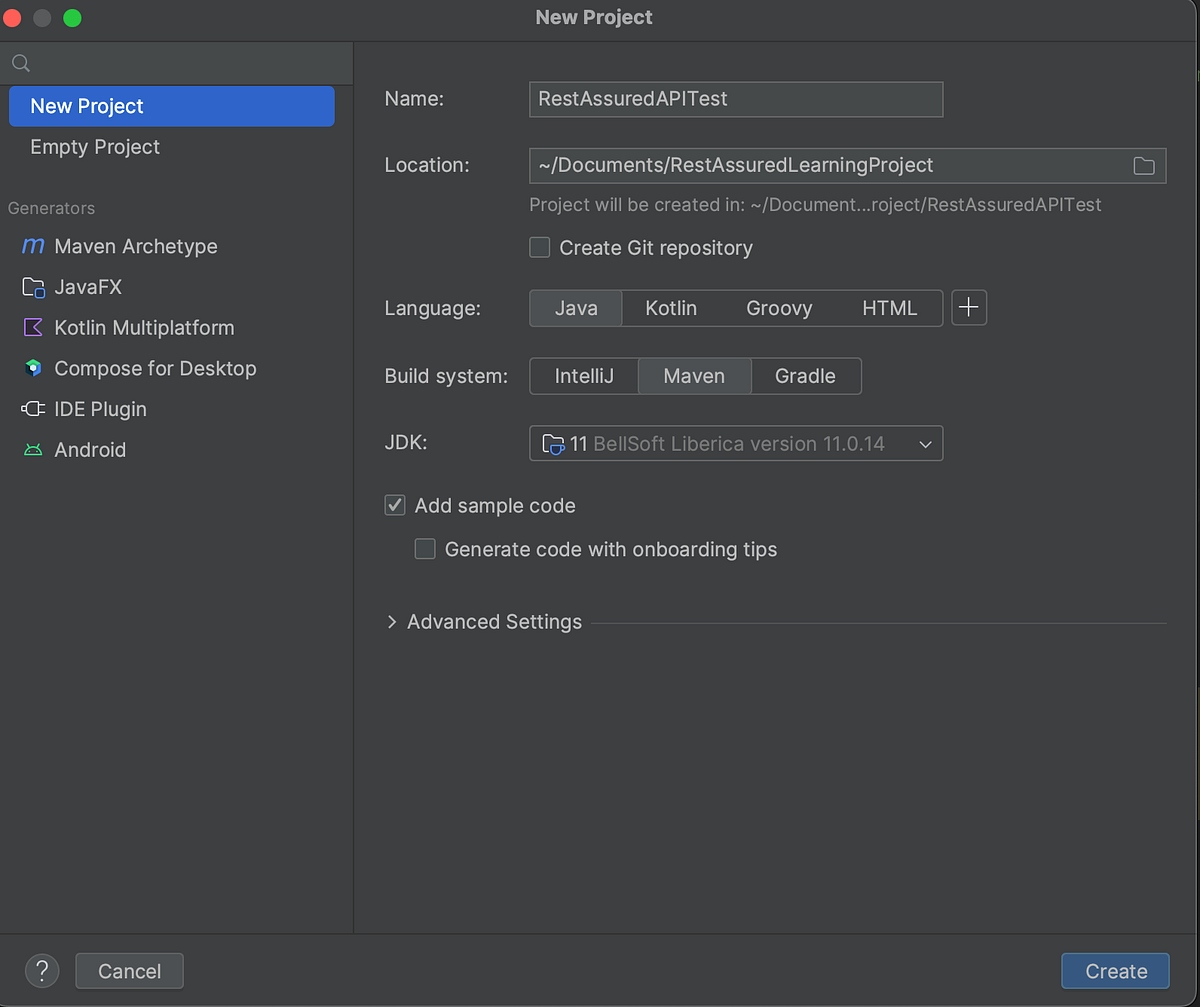The height and width of the screenshot is (1007, 1200).
Task: Select the Maven Archetype generator
Action: click(x=130, y=246)
